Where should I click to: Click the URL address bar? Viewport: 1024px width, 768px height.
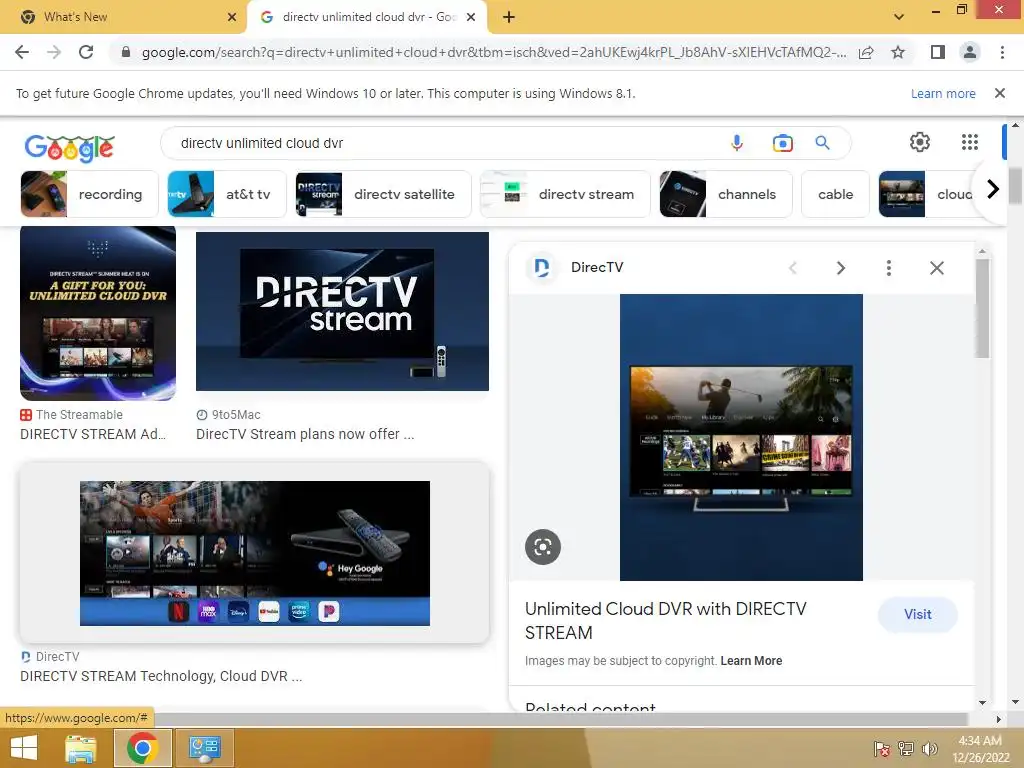click(493, 52)
